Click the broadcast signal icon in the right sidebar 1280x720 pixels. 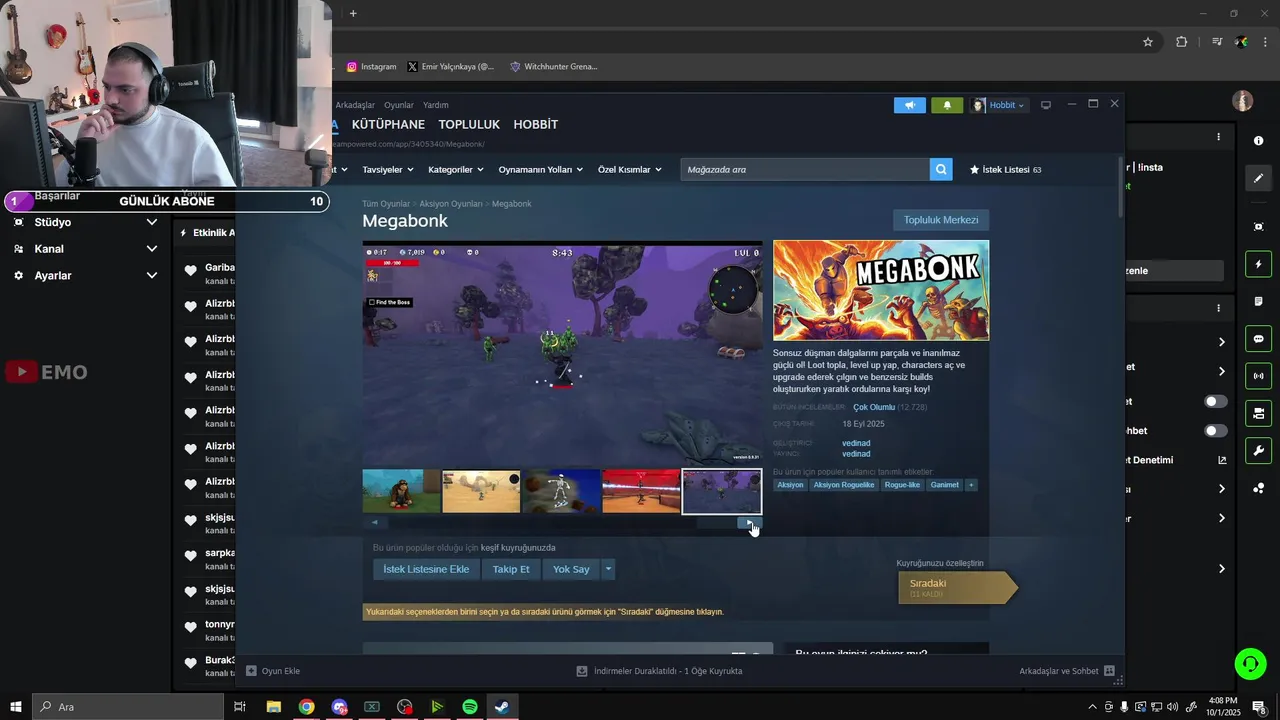1258,376
